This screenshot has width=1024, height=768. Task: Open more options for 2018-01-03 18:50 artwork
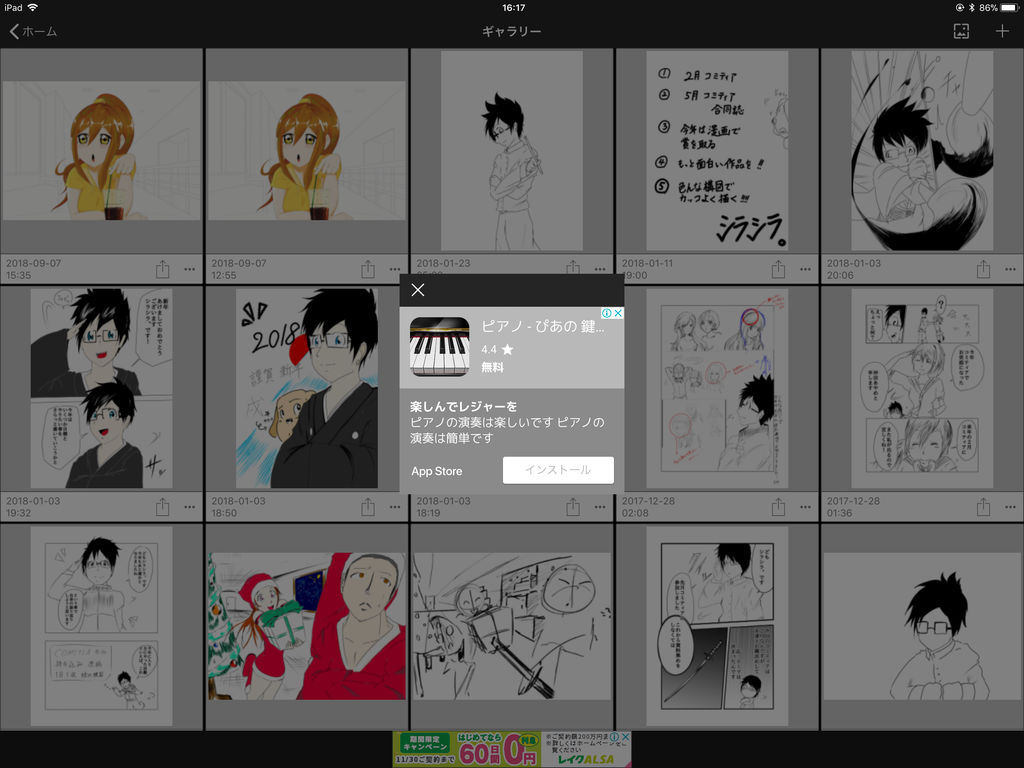click(x=394, y=507)
